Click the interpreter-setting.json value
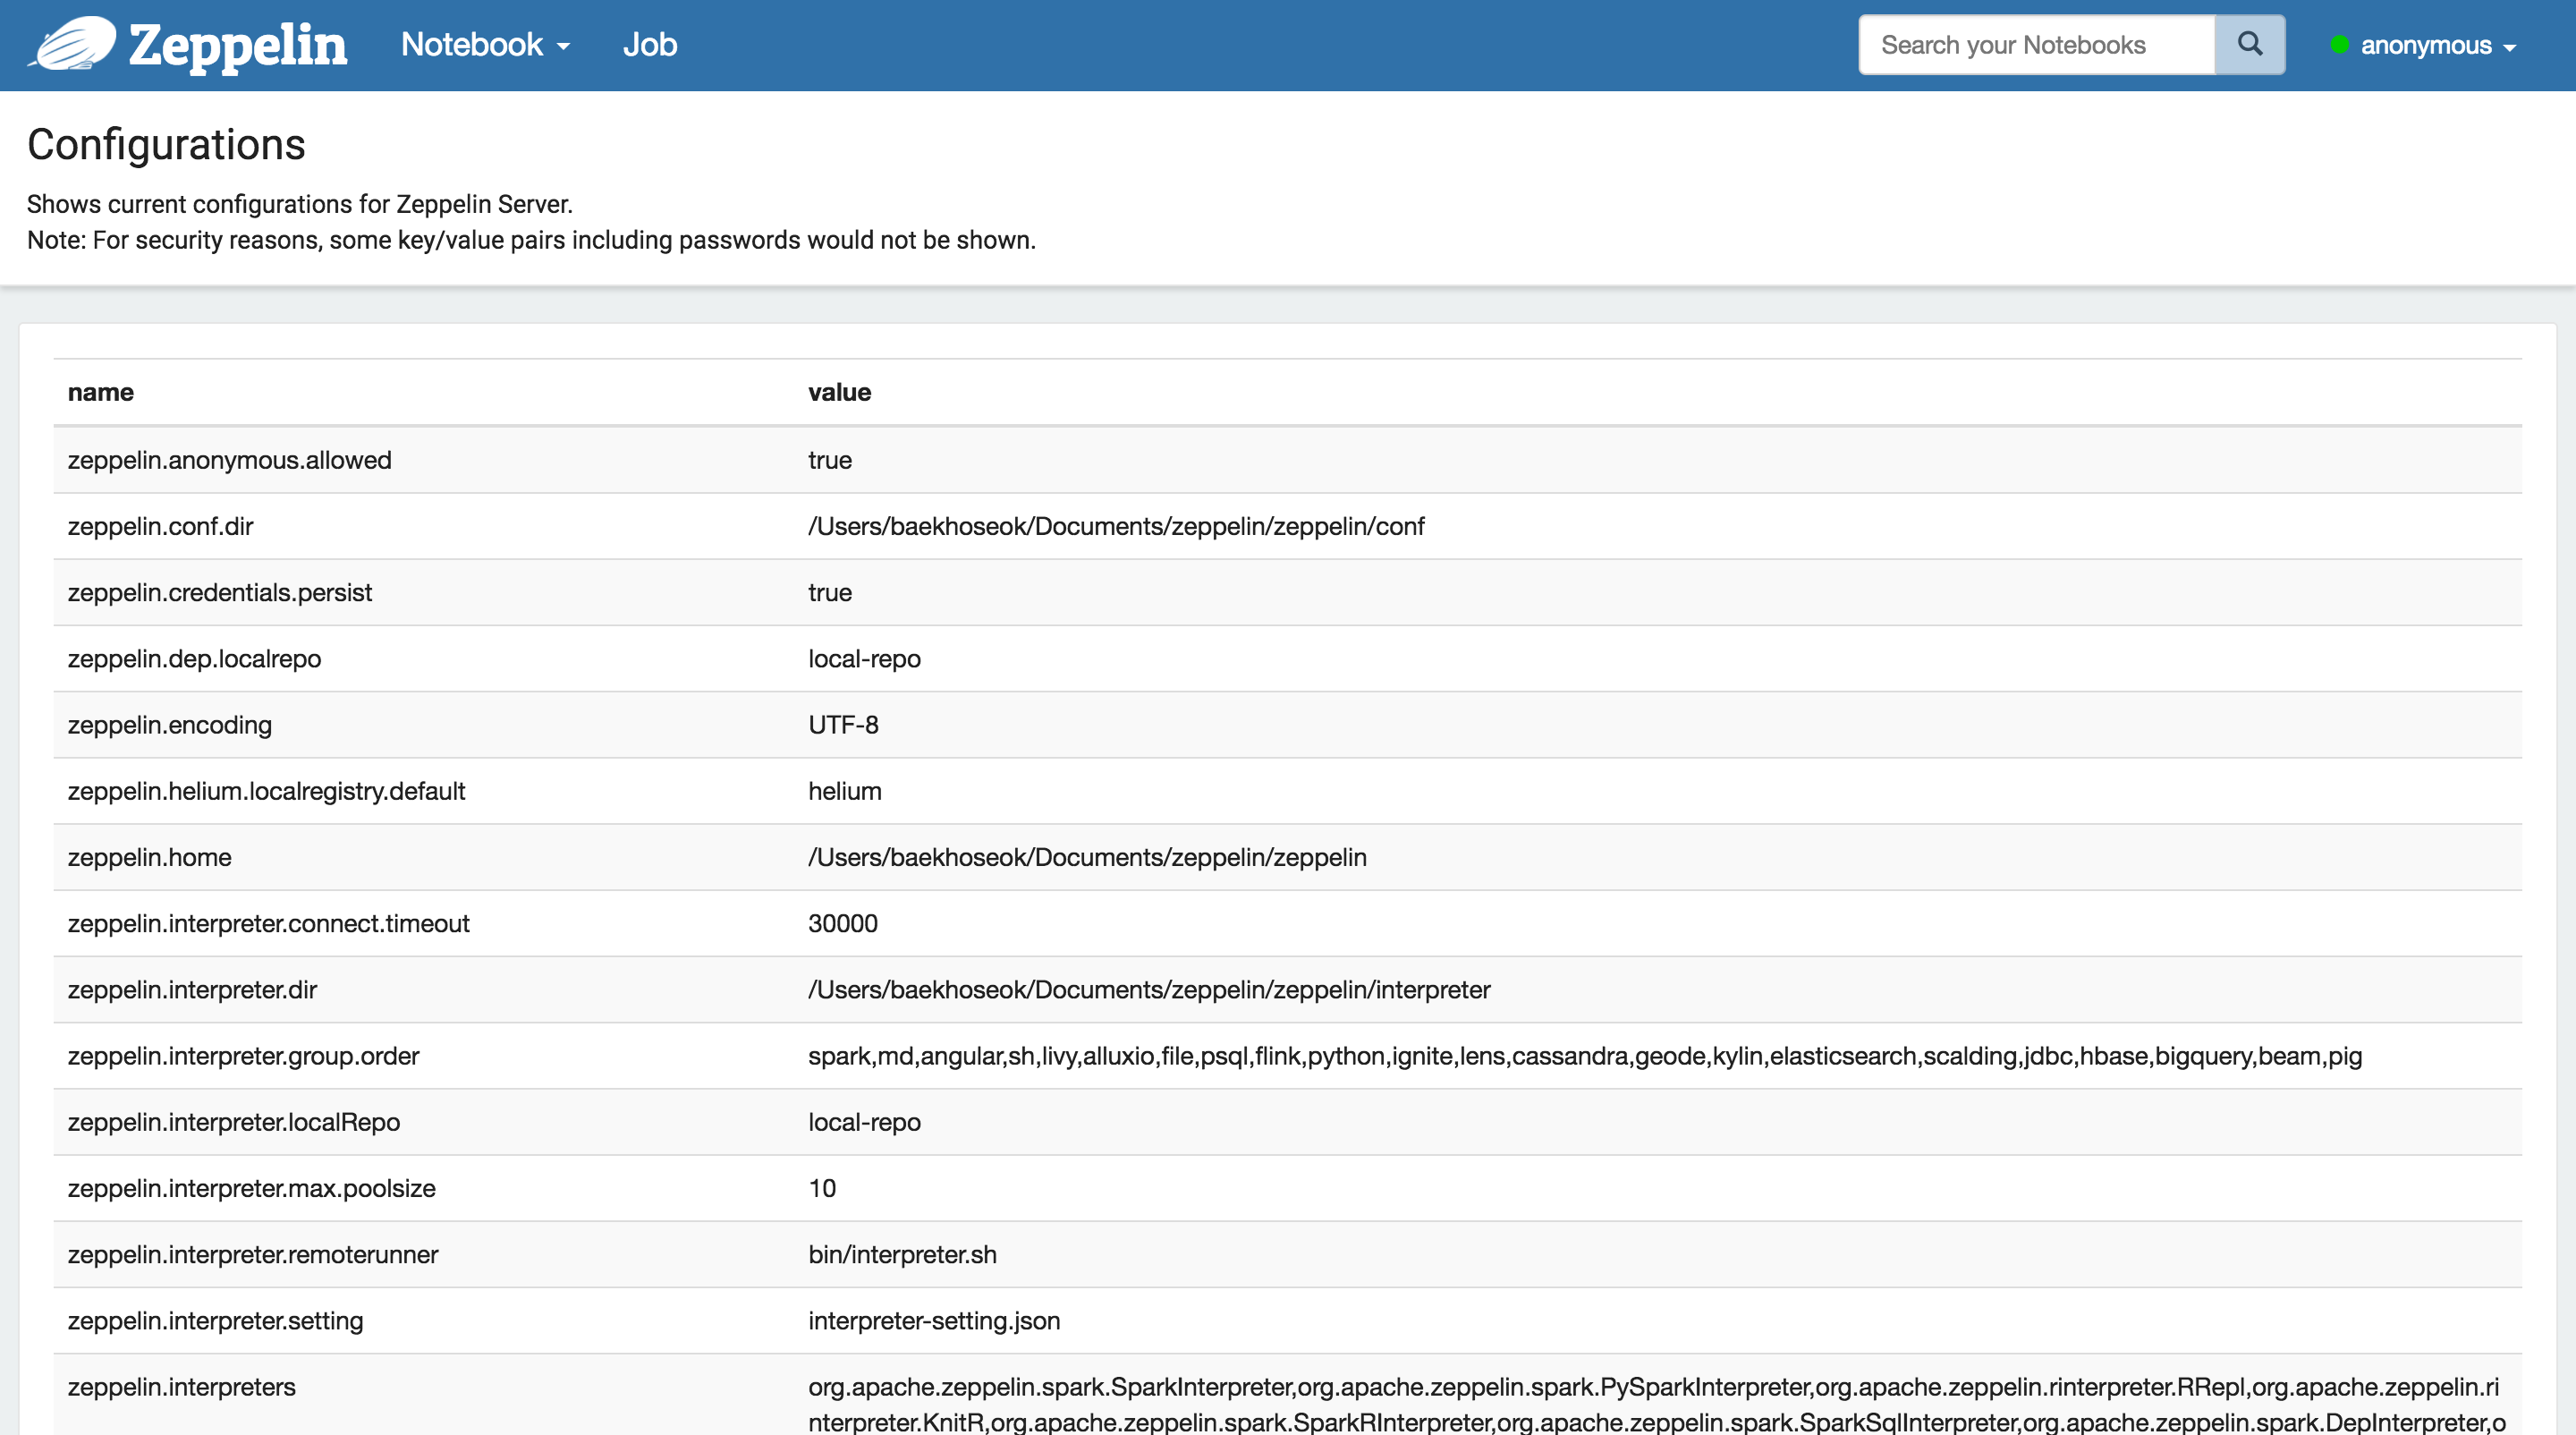Viewport: 2576px width, 1435px height. click(x=933, y=1321)
